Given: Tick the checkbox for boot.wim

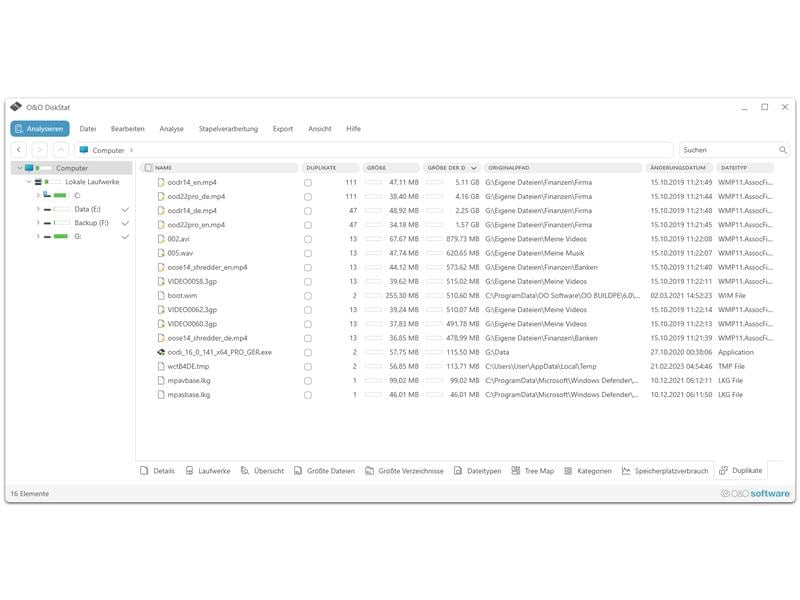Looking at the screenshot, I should tap(308, 296).
